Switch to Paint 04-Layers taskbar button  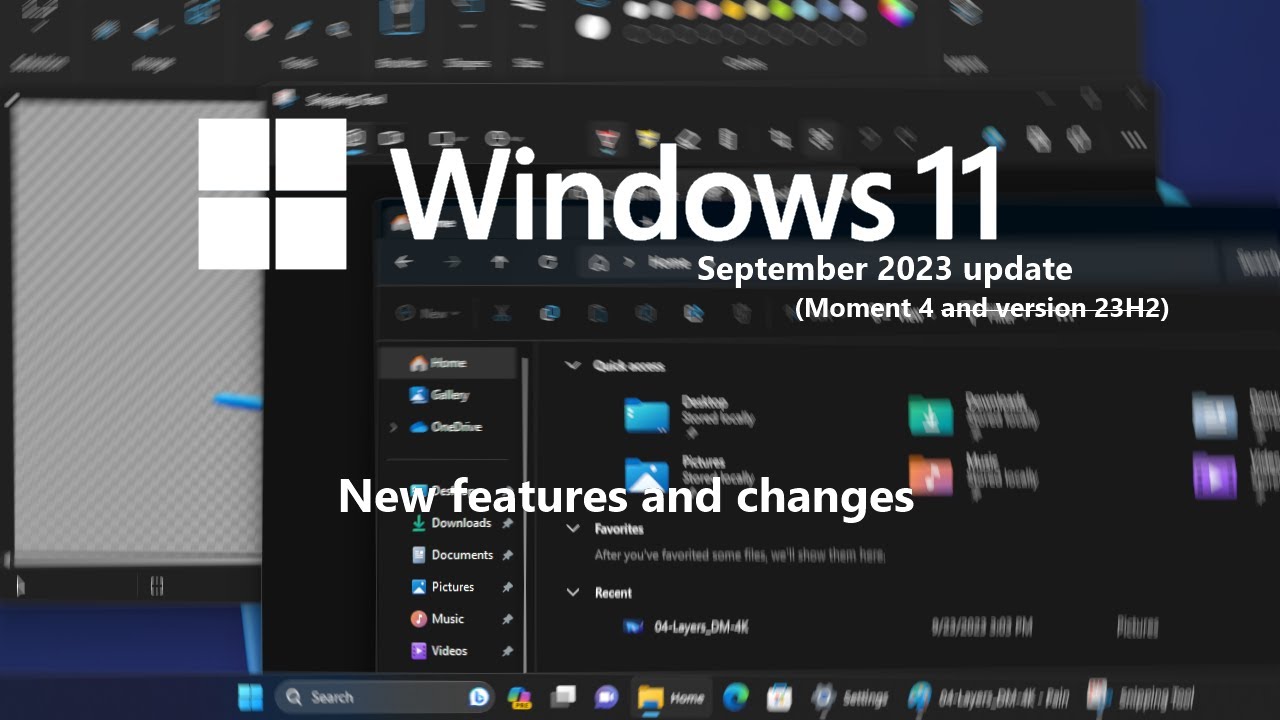(x=986, y=697)
